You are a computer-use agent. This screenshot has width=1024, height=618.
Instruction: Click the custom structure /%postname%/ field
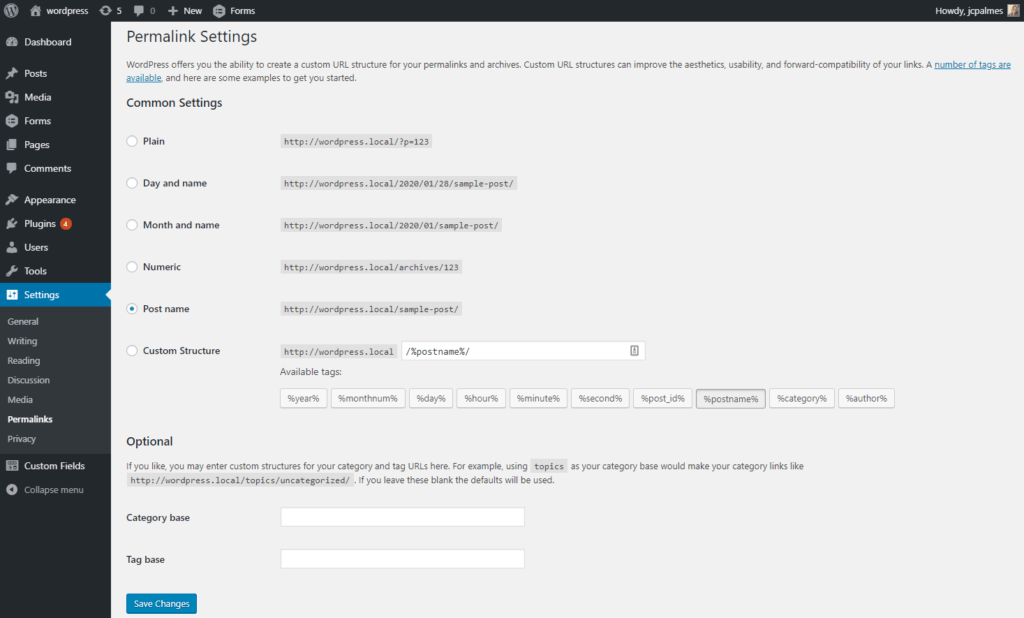click(523, 351)
